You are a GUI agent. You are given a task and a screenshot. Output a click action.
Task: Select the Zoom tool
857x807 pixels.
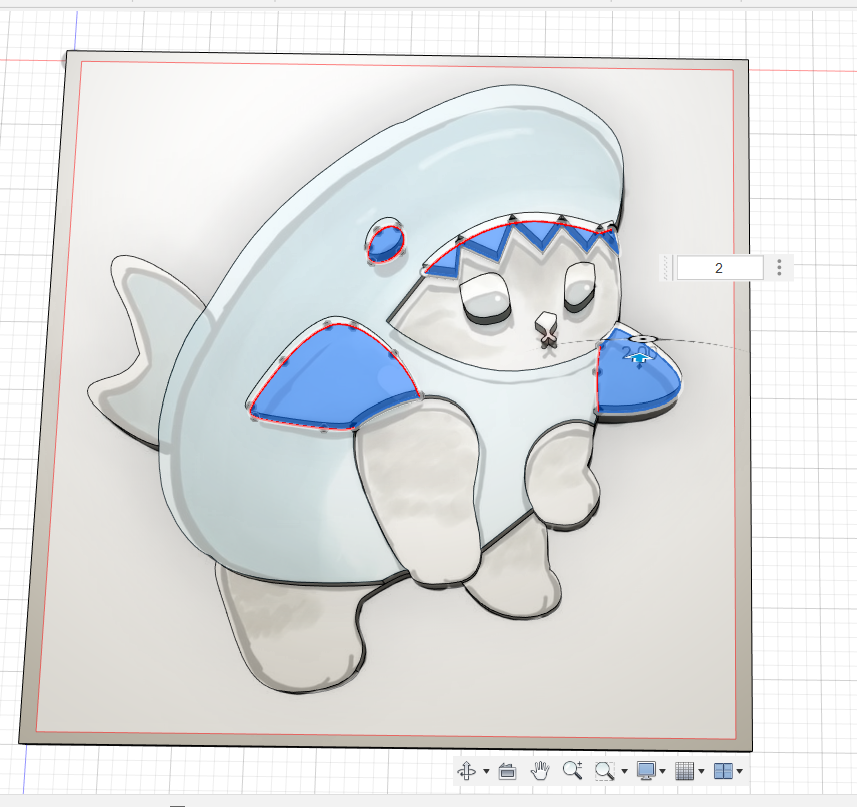(573, 772)
